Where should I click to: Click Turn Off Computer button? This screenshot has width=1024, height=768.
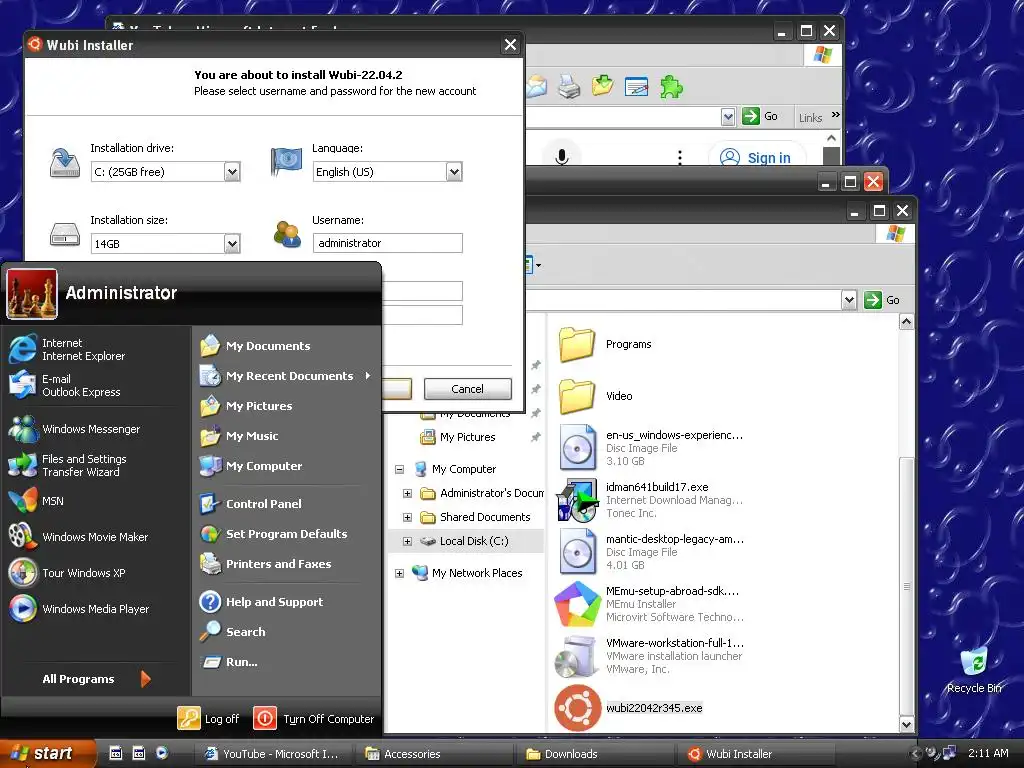click(x=313, y=718)
